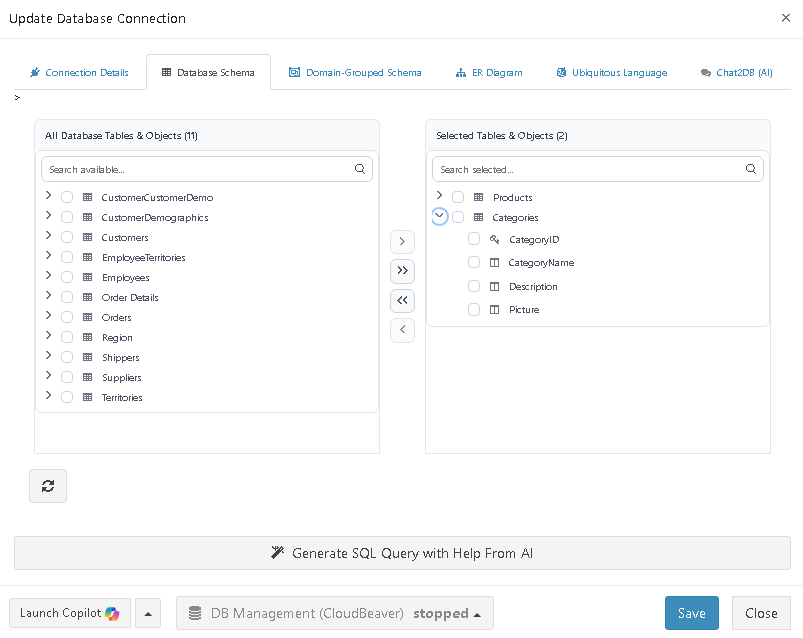Image resolution: width=803 pixels, height=638 pixels.
Task: Click the table icon next to EmployeeTerritories
Action: (88, 257)
